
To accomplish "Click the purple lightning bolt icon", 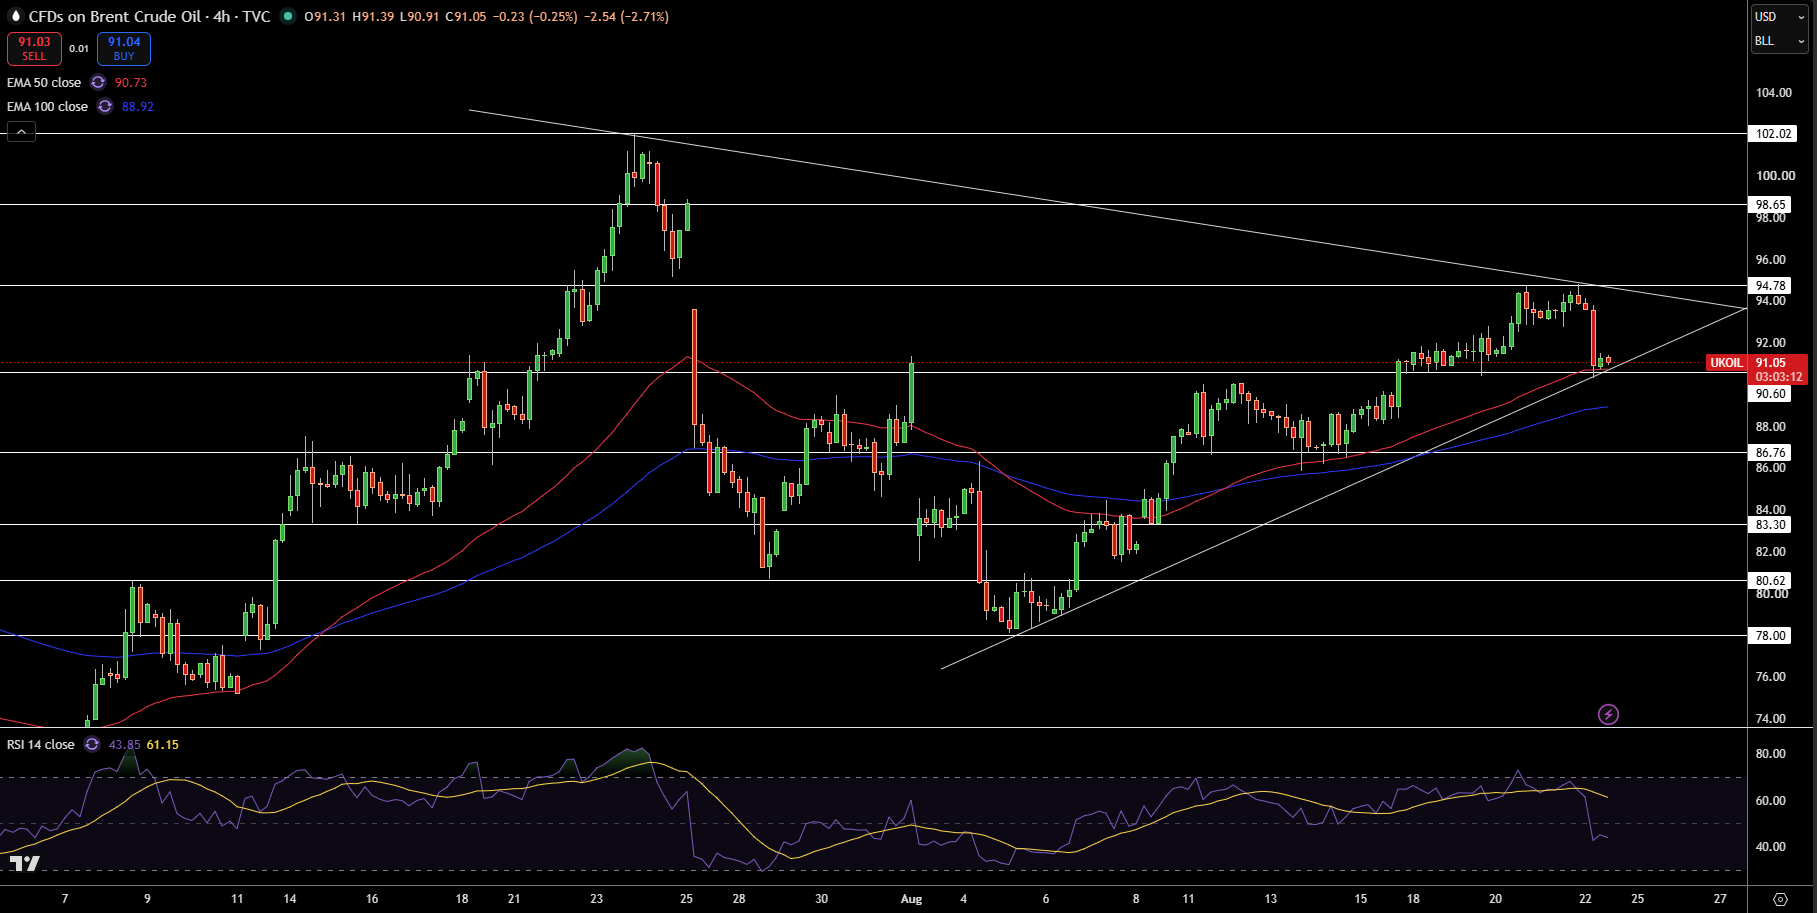I will [1608, 714].
